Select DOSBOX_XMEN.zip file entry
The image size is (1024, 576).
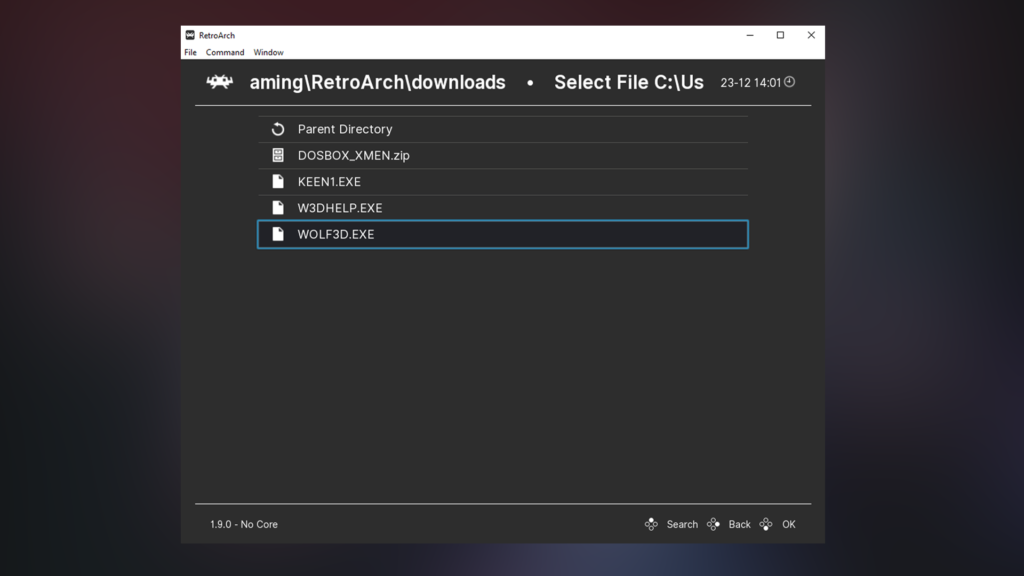coord(503,155)
